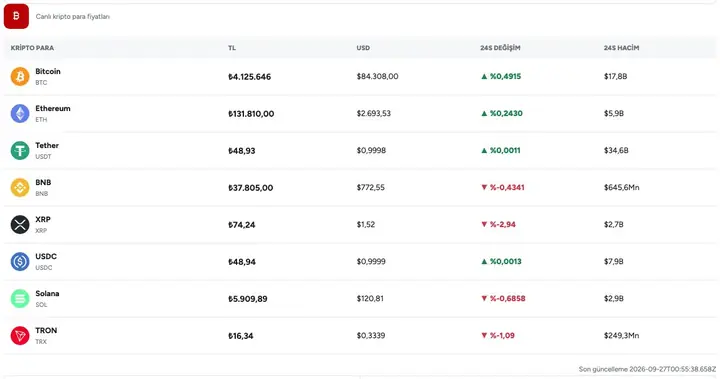Click the blue USDC icon
This screenshot has height=379, width=720.
(x=20, y=261)
